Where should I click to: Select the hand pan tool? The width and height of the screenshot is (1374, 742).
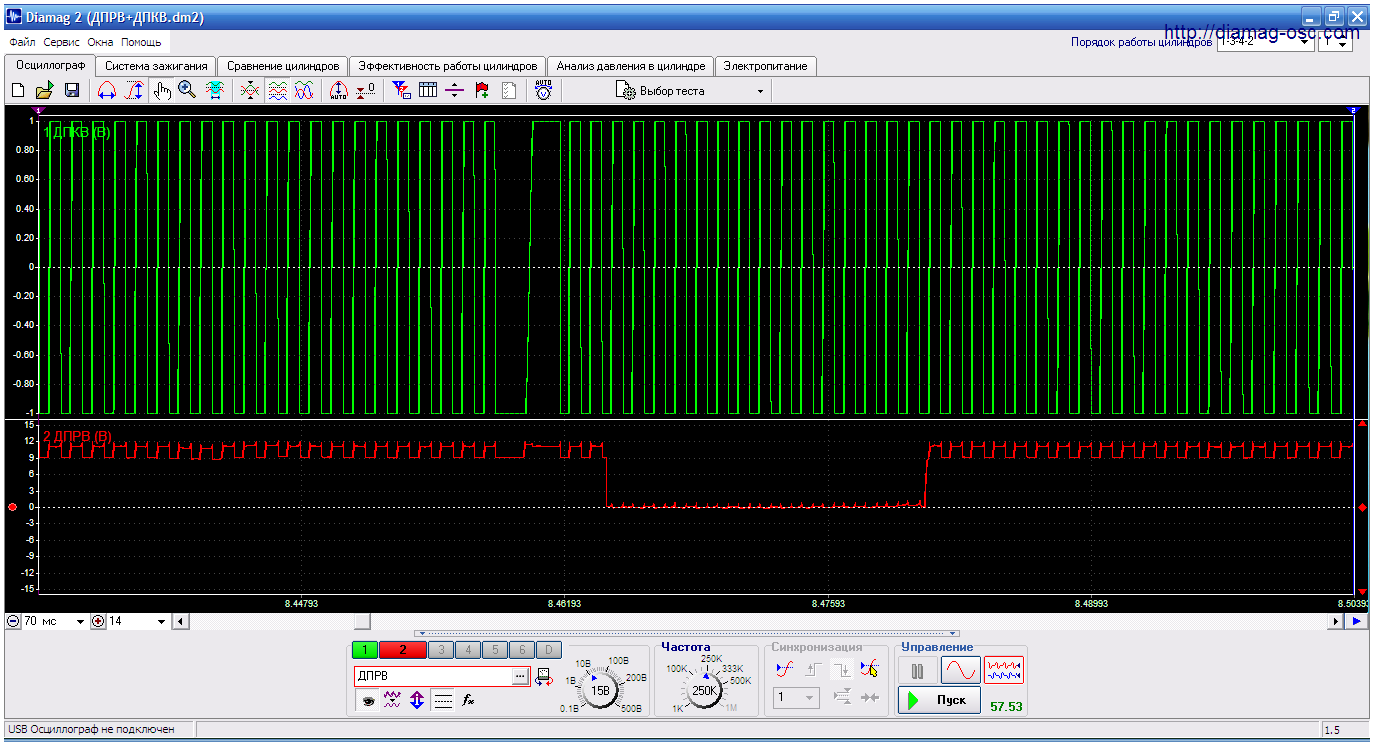point(162,91)
